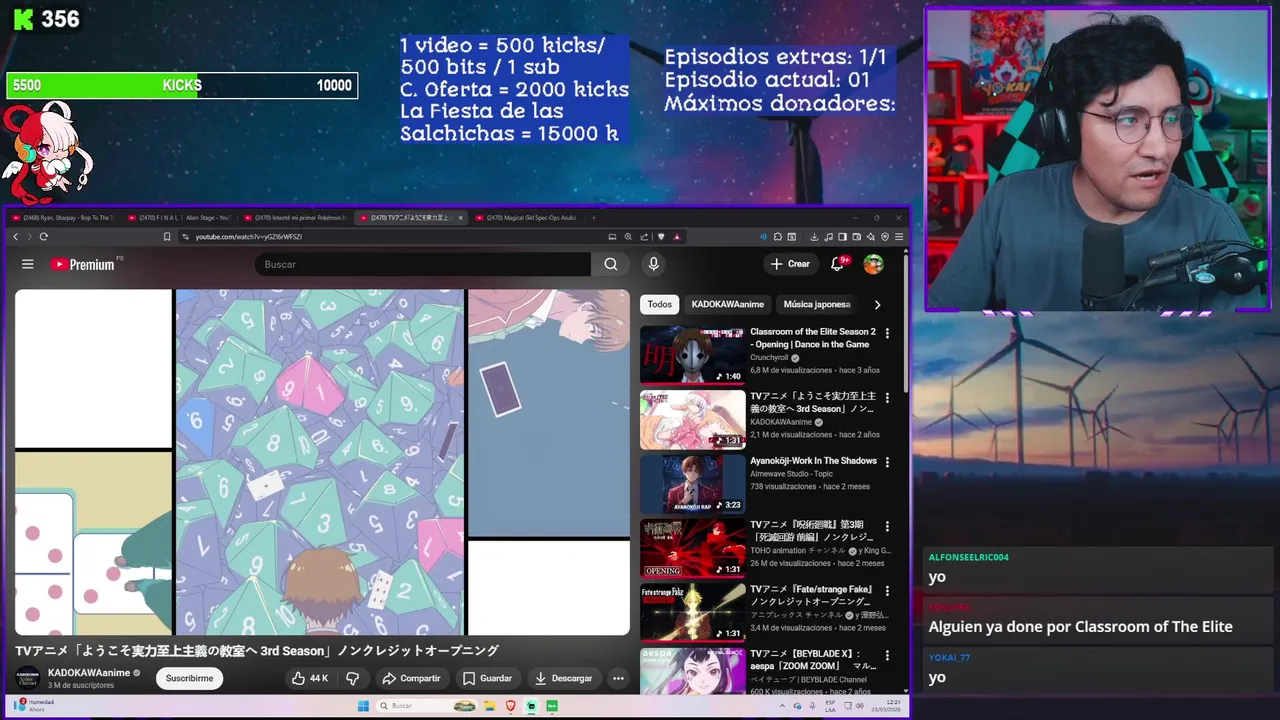Open options for 2,1 M views 3rd Season video

tap(887, 398)
